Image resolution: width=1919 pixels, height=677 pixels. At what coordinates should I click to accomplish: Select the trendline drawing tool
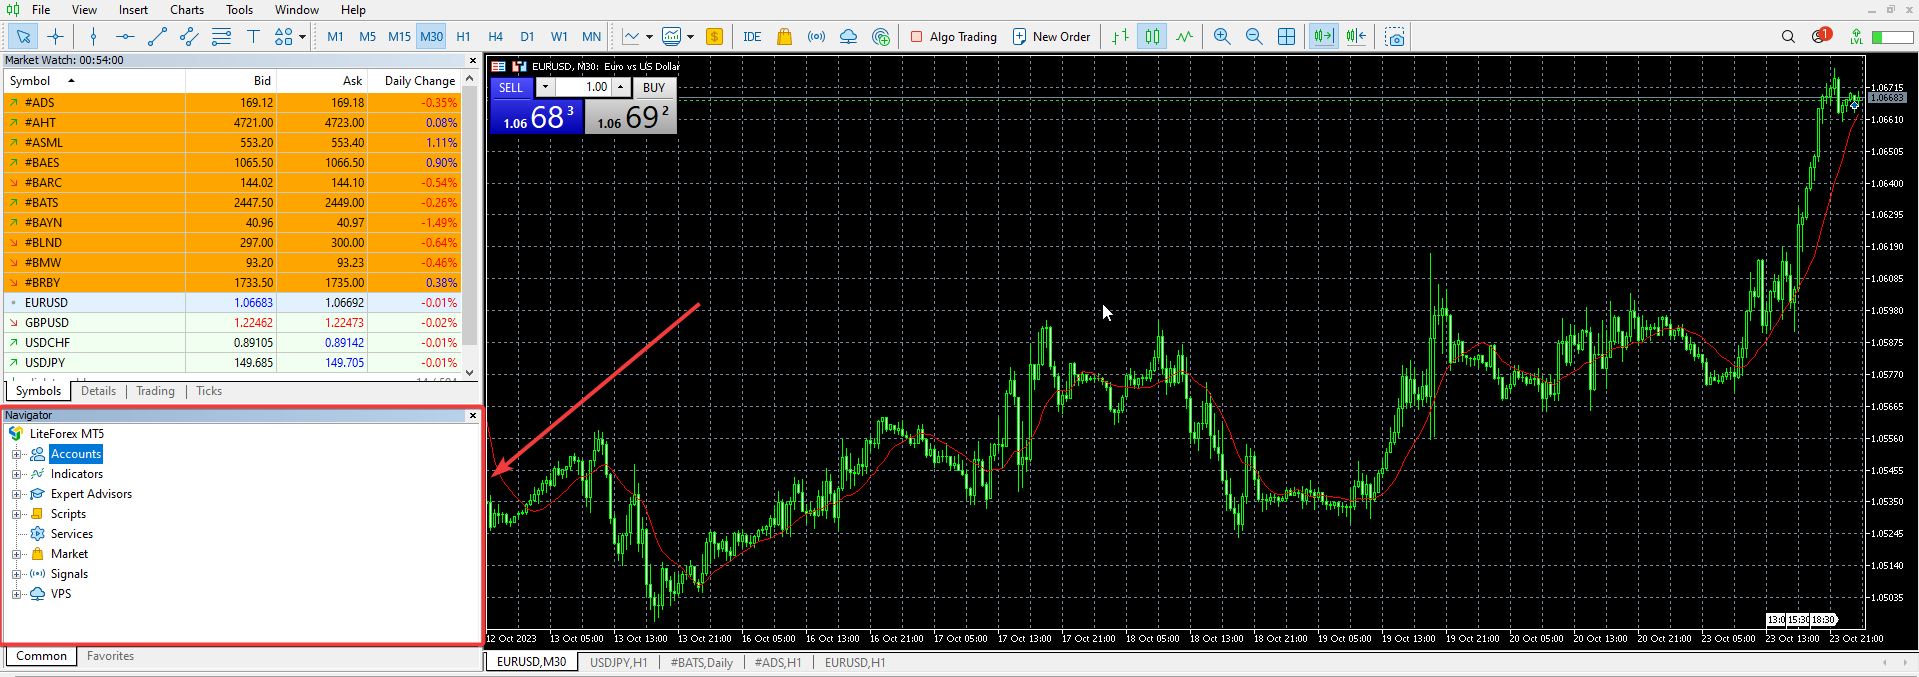point(157,37)
